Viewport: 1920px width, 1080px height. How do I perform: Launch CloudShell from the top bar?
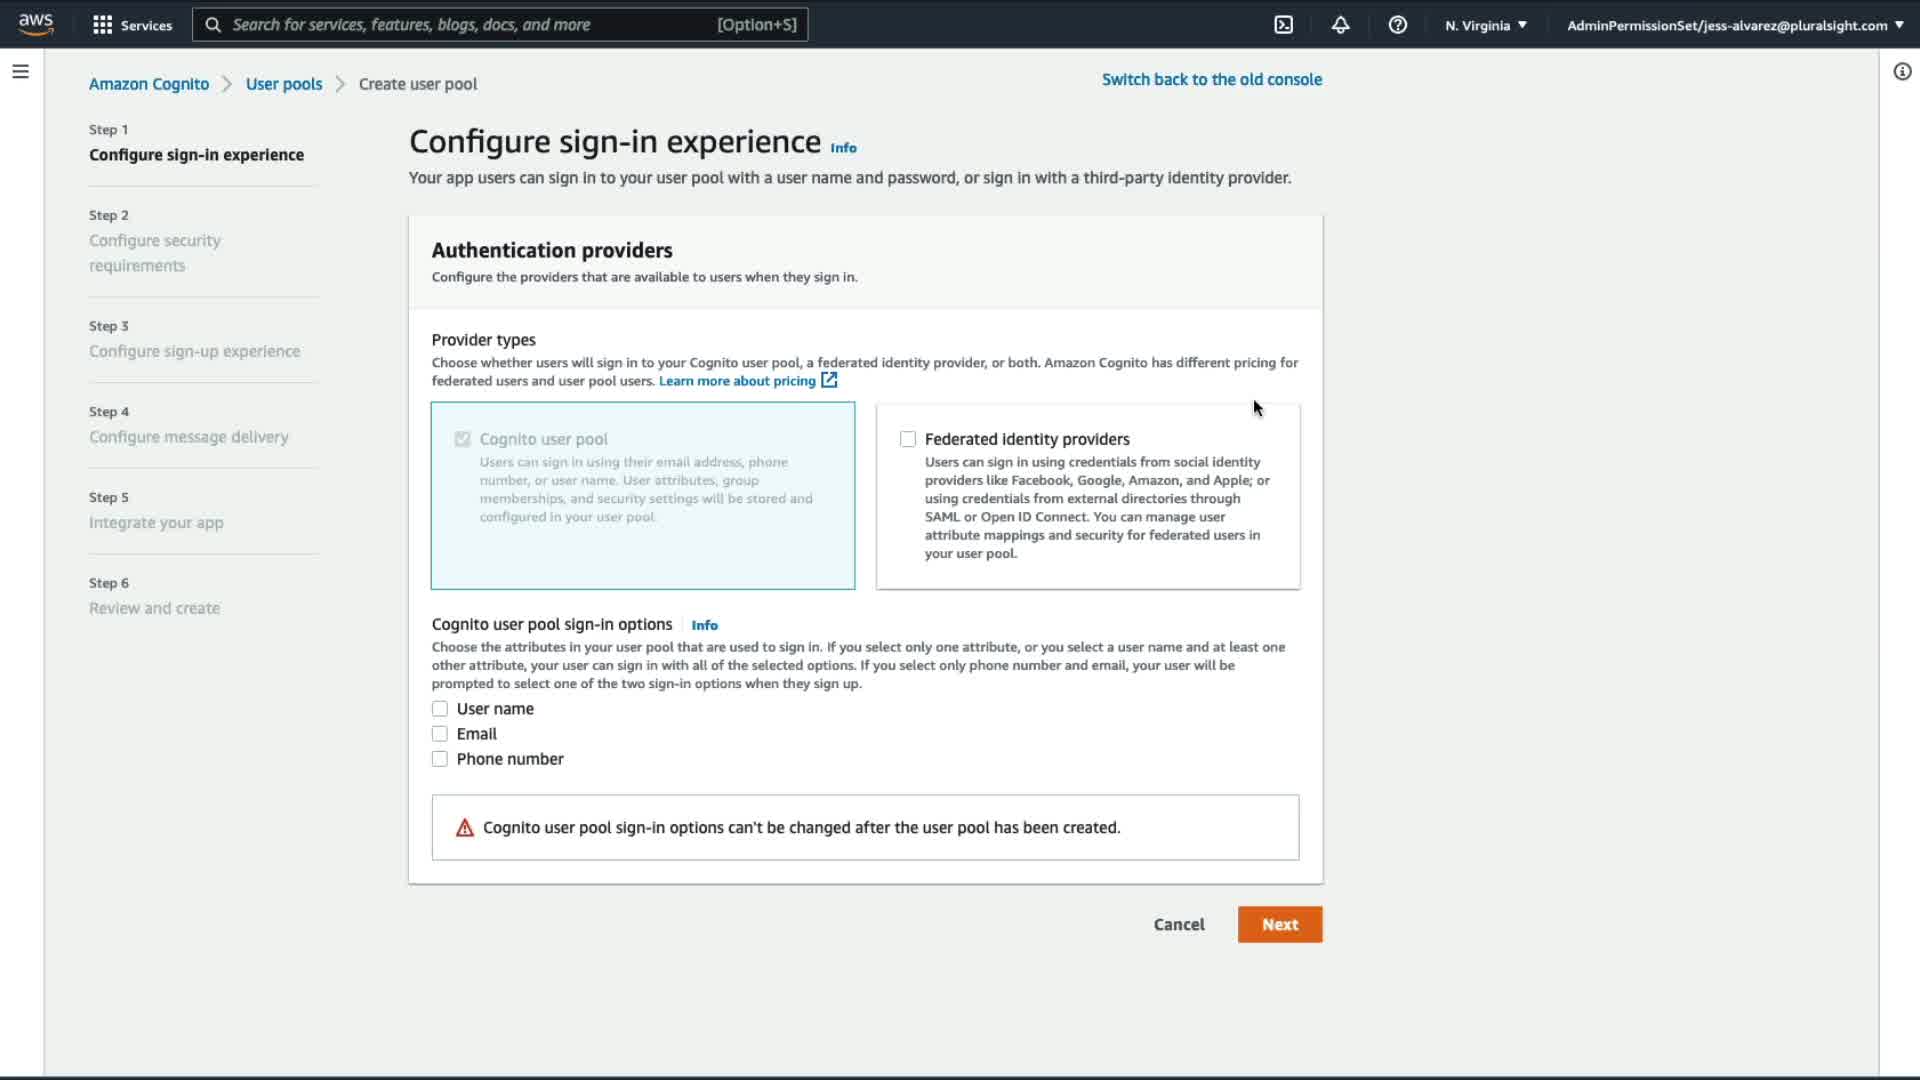point(1283,25)
